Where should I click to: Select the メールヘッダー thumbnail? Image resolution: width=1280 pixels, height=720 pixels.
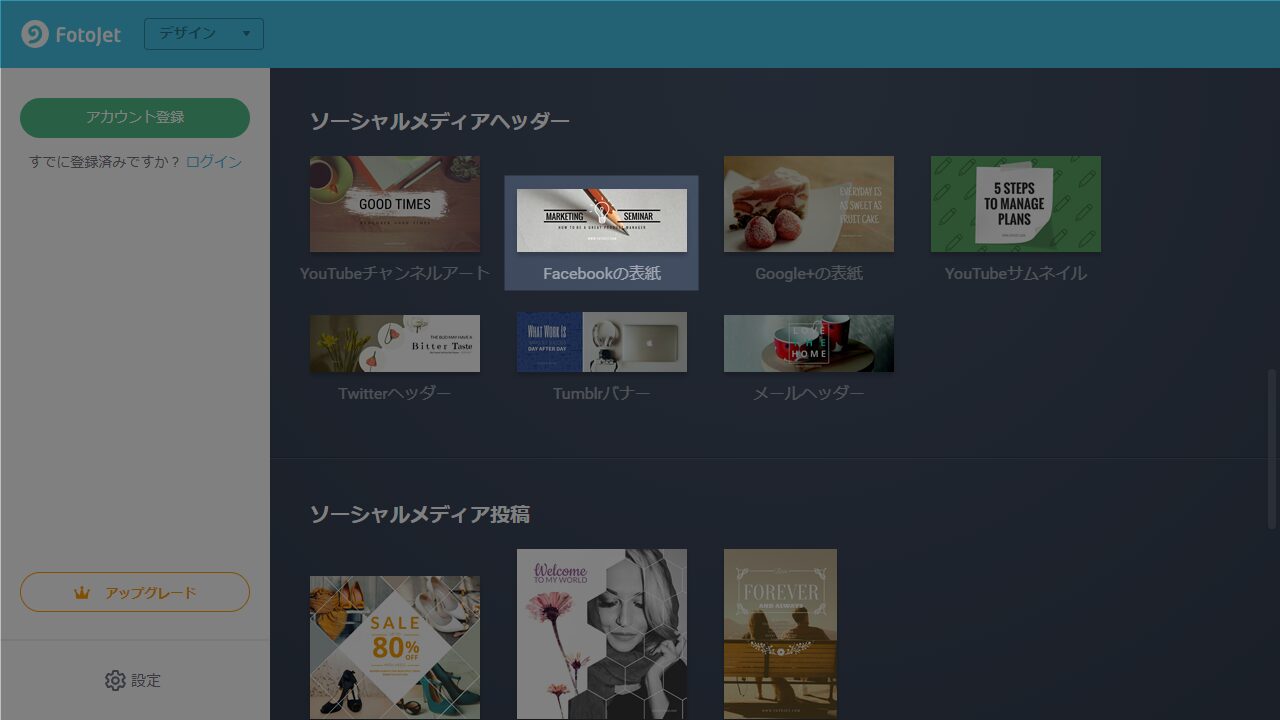pyautogui.click(x=809, y=344)
